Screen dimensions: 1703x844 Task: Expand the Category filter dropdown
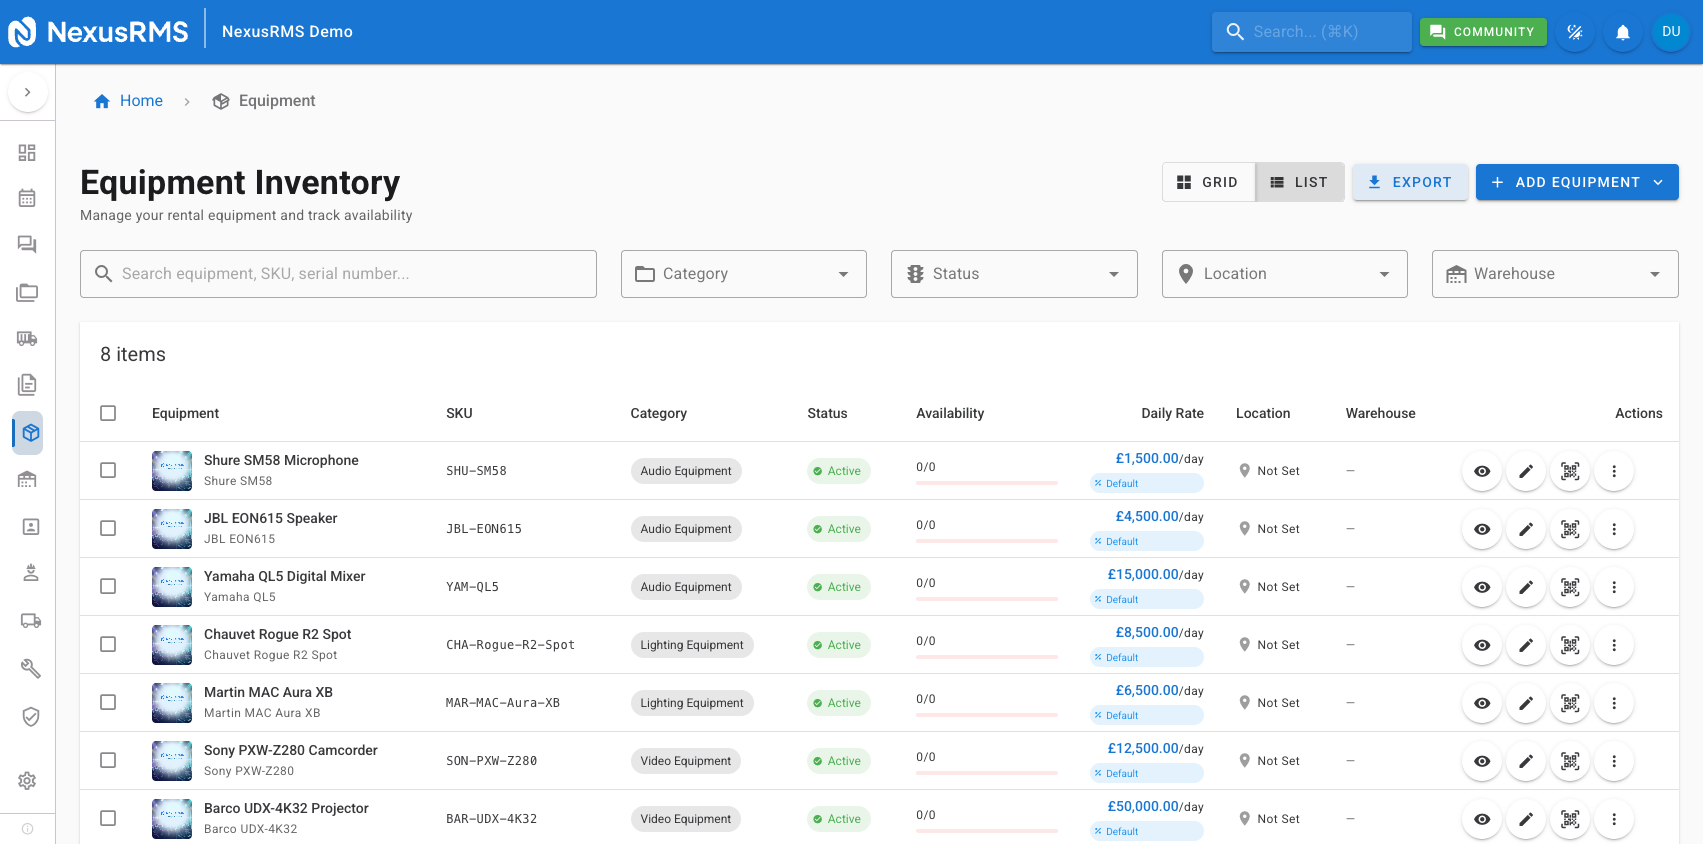[743, 274]
